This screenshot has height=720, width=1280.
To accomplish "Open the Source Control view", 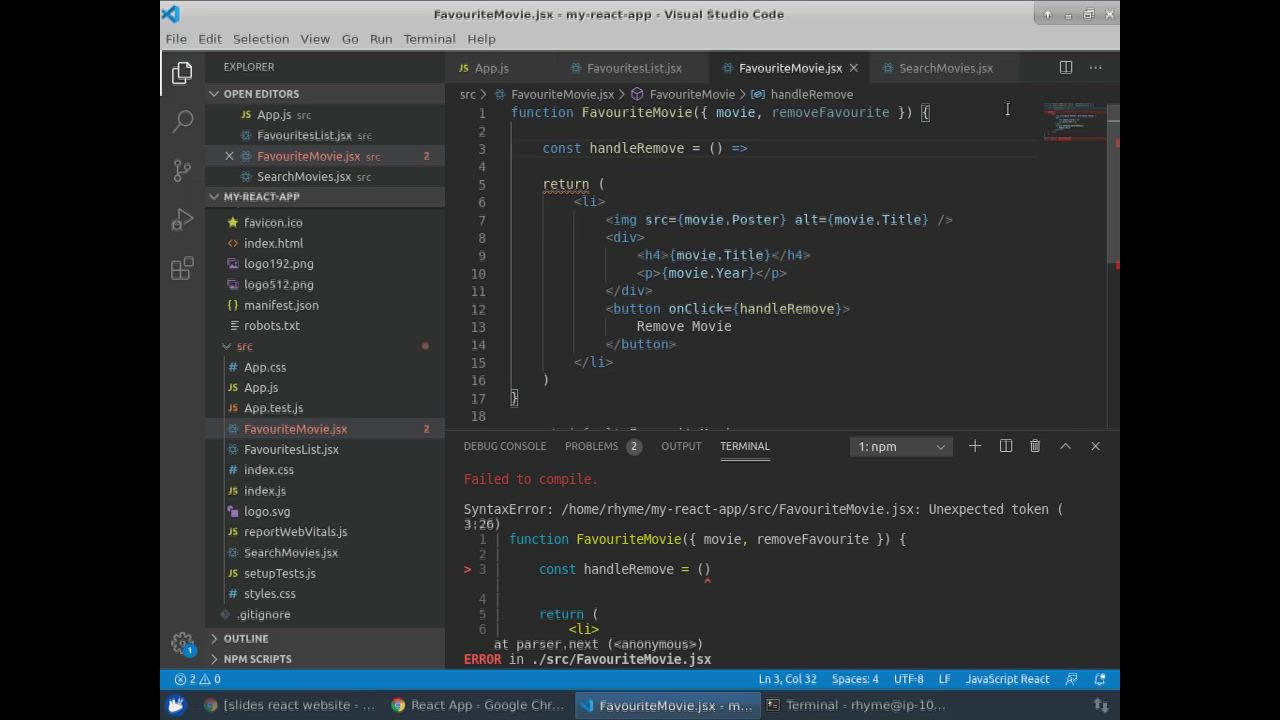I will [182, 170].
